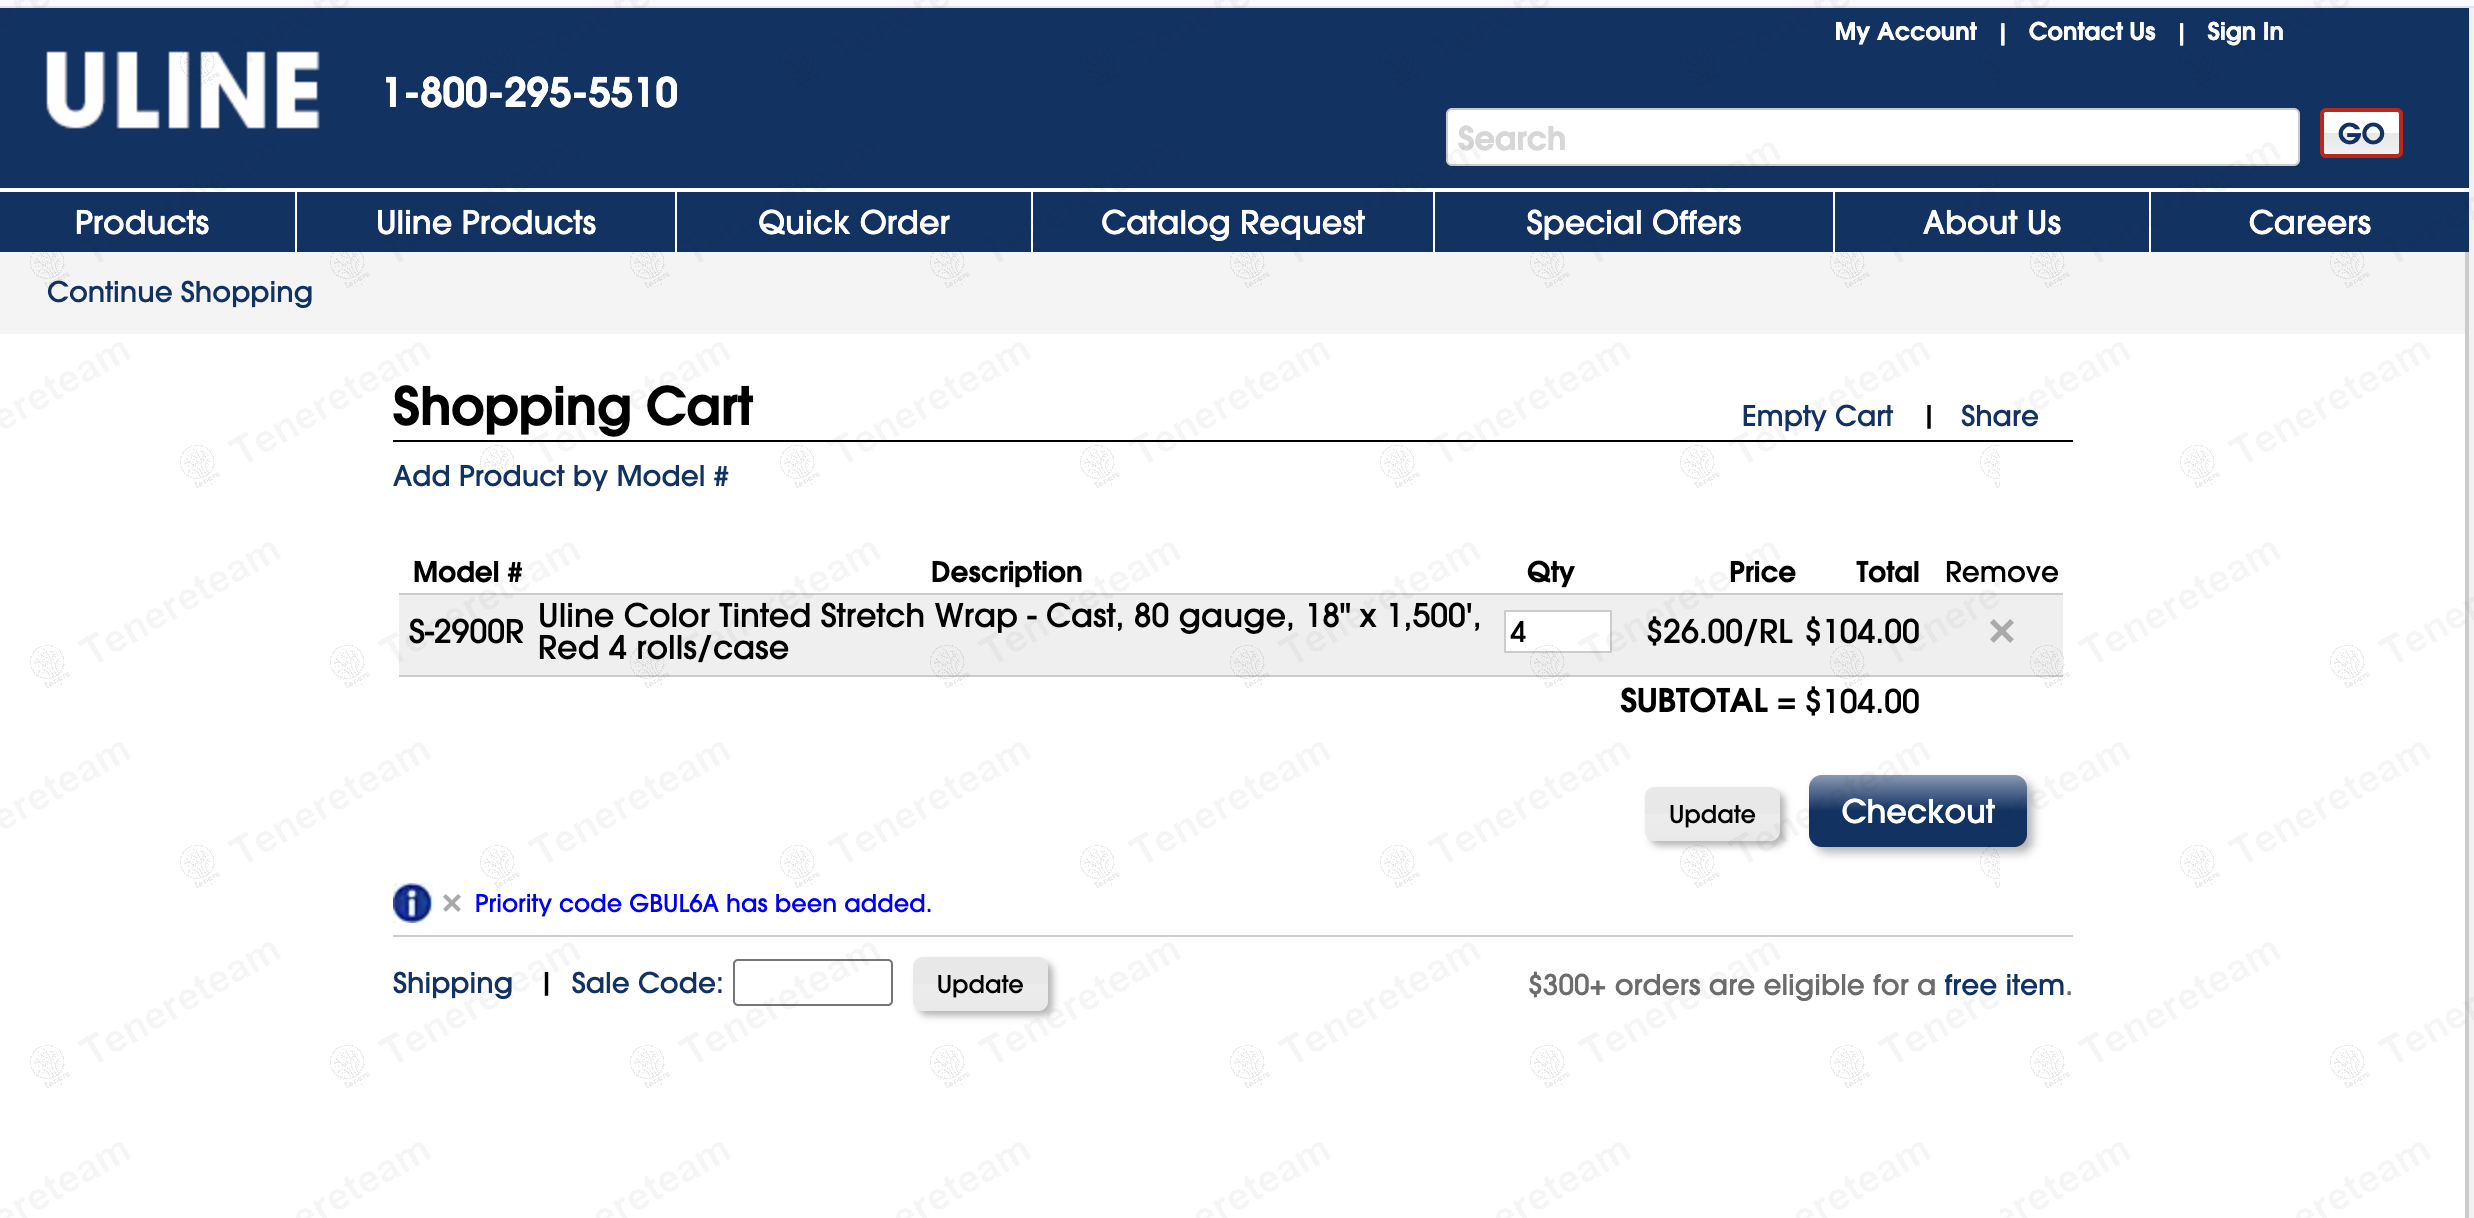Click into the Search field
Screen dimensions: 2474x1218
click(1871, 138)
